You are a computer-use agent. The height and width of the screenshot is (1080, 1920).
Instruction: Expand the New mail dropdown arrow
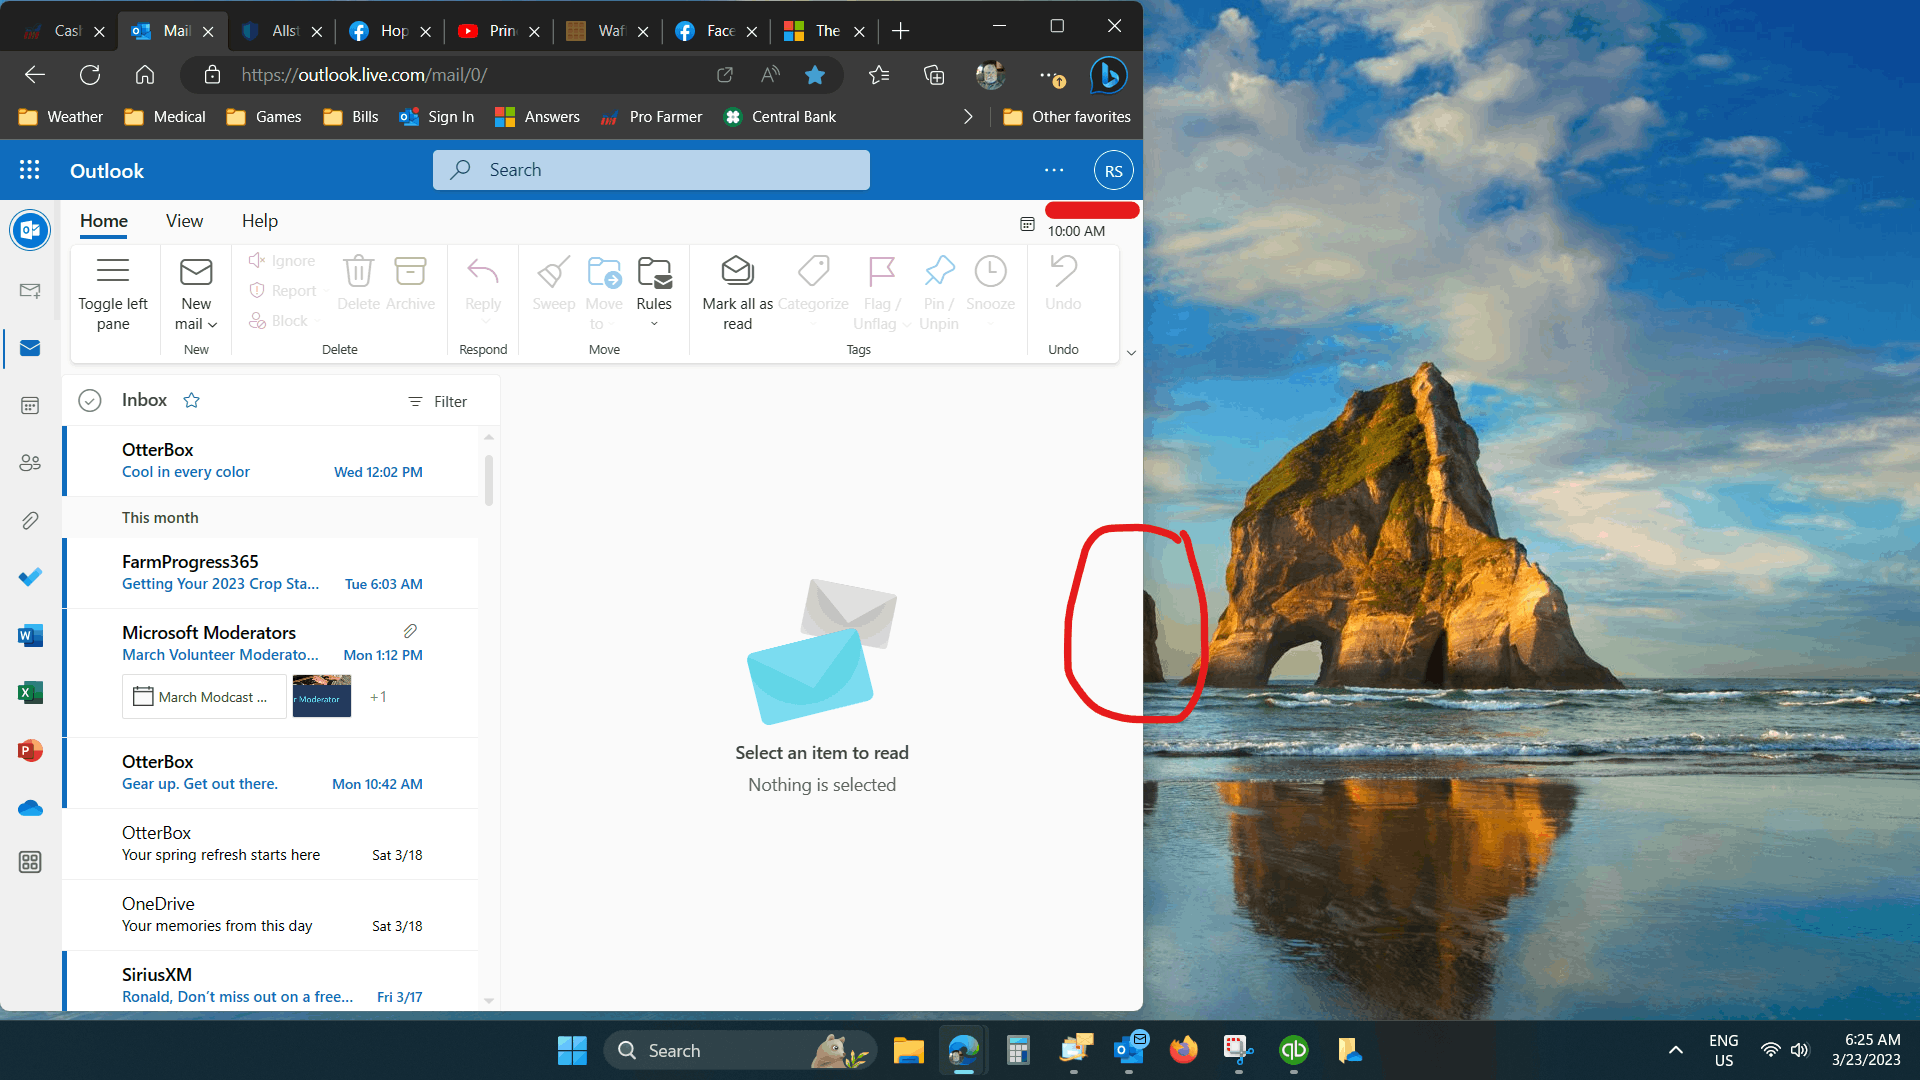point(212,325)
